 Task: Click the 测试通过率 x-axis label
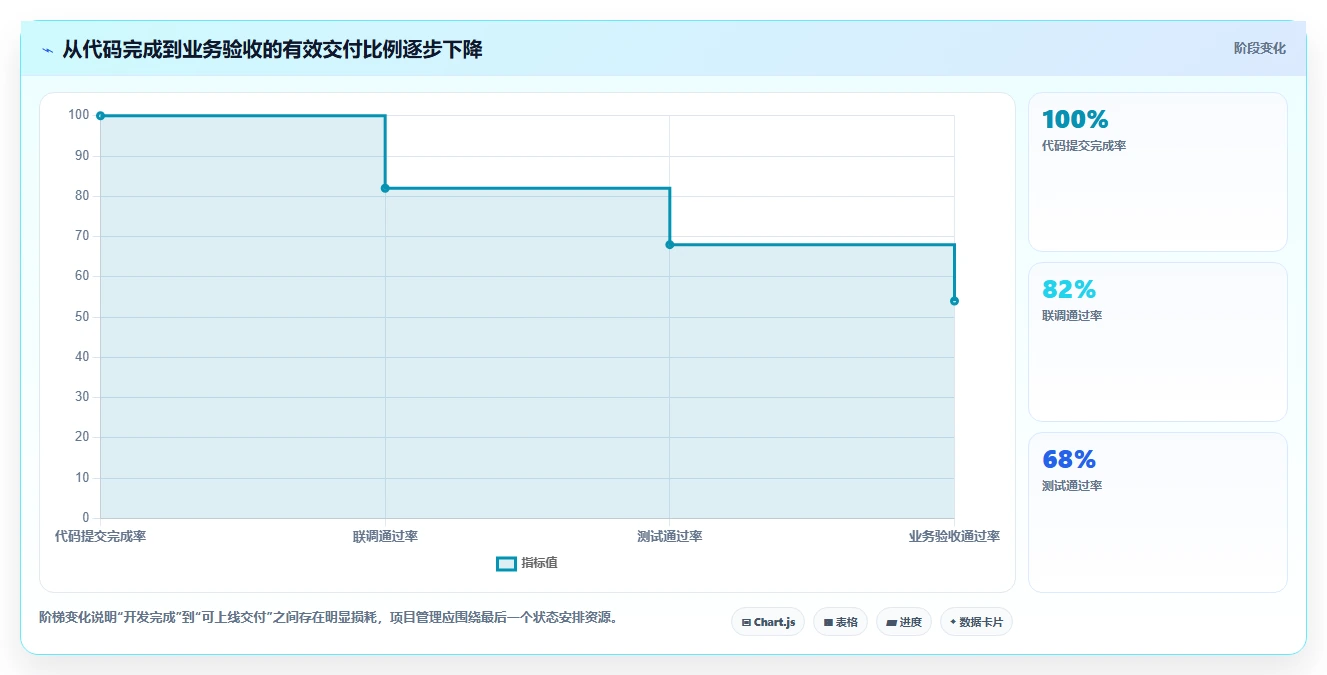[x=670, y=536]
